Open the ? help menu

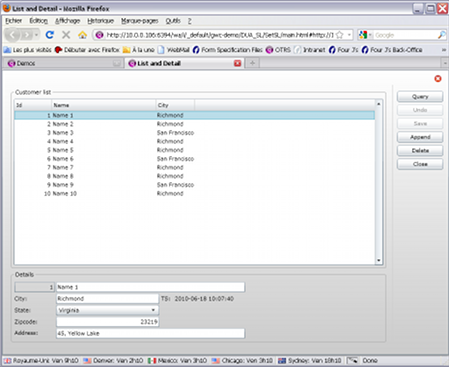click(189, 21)
